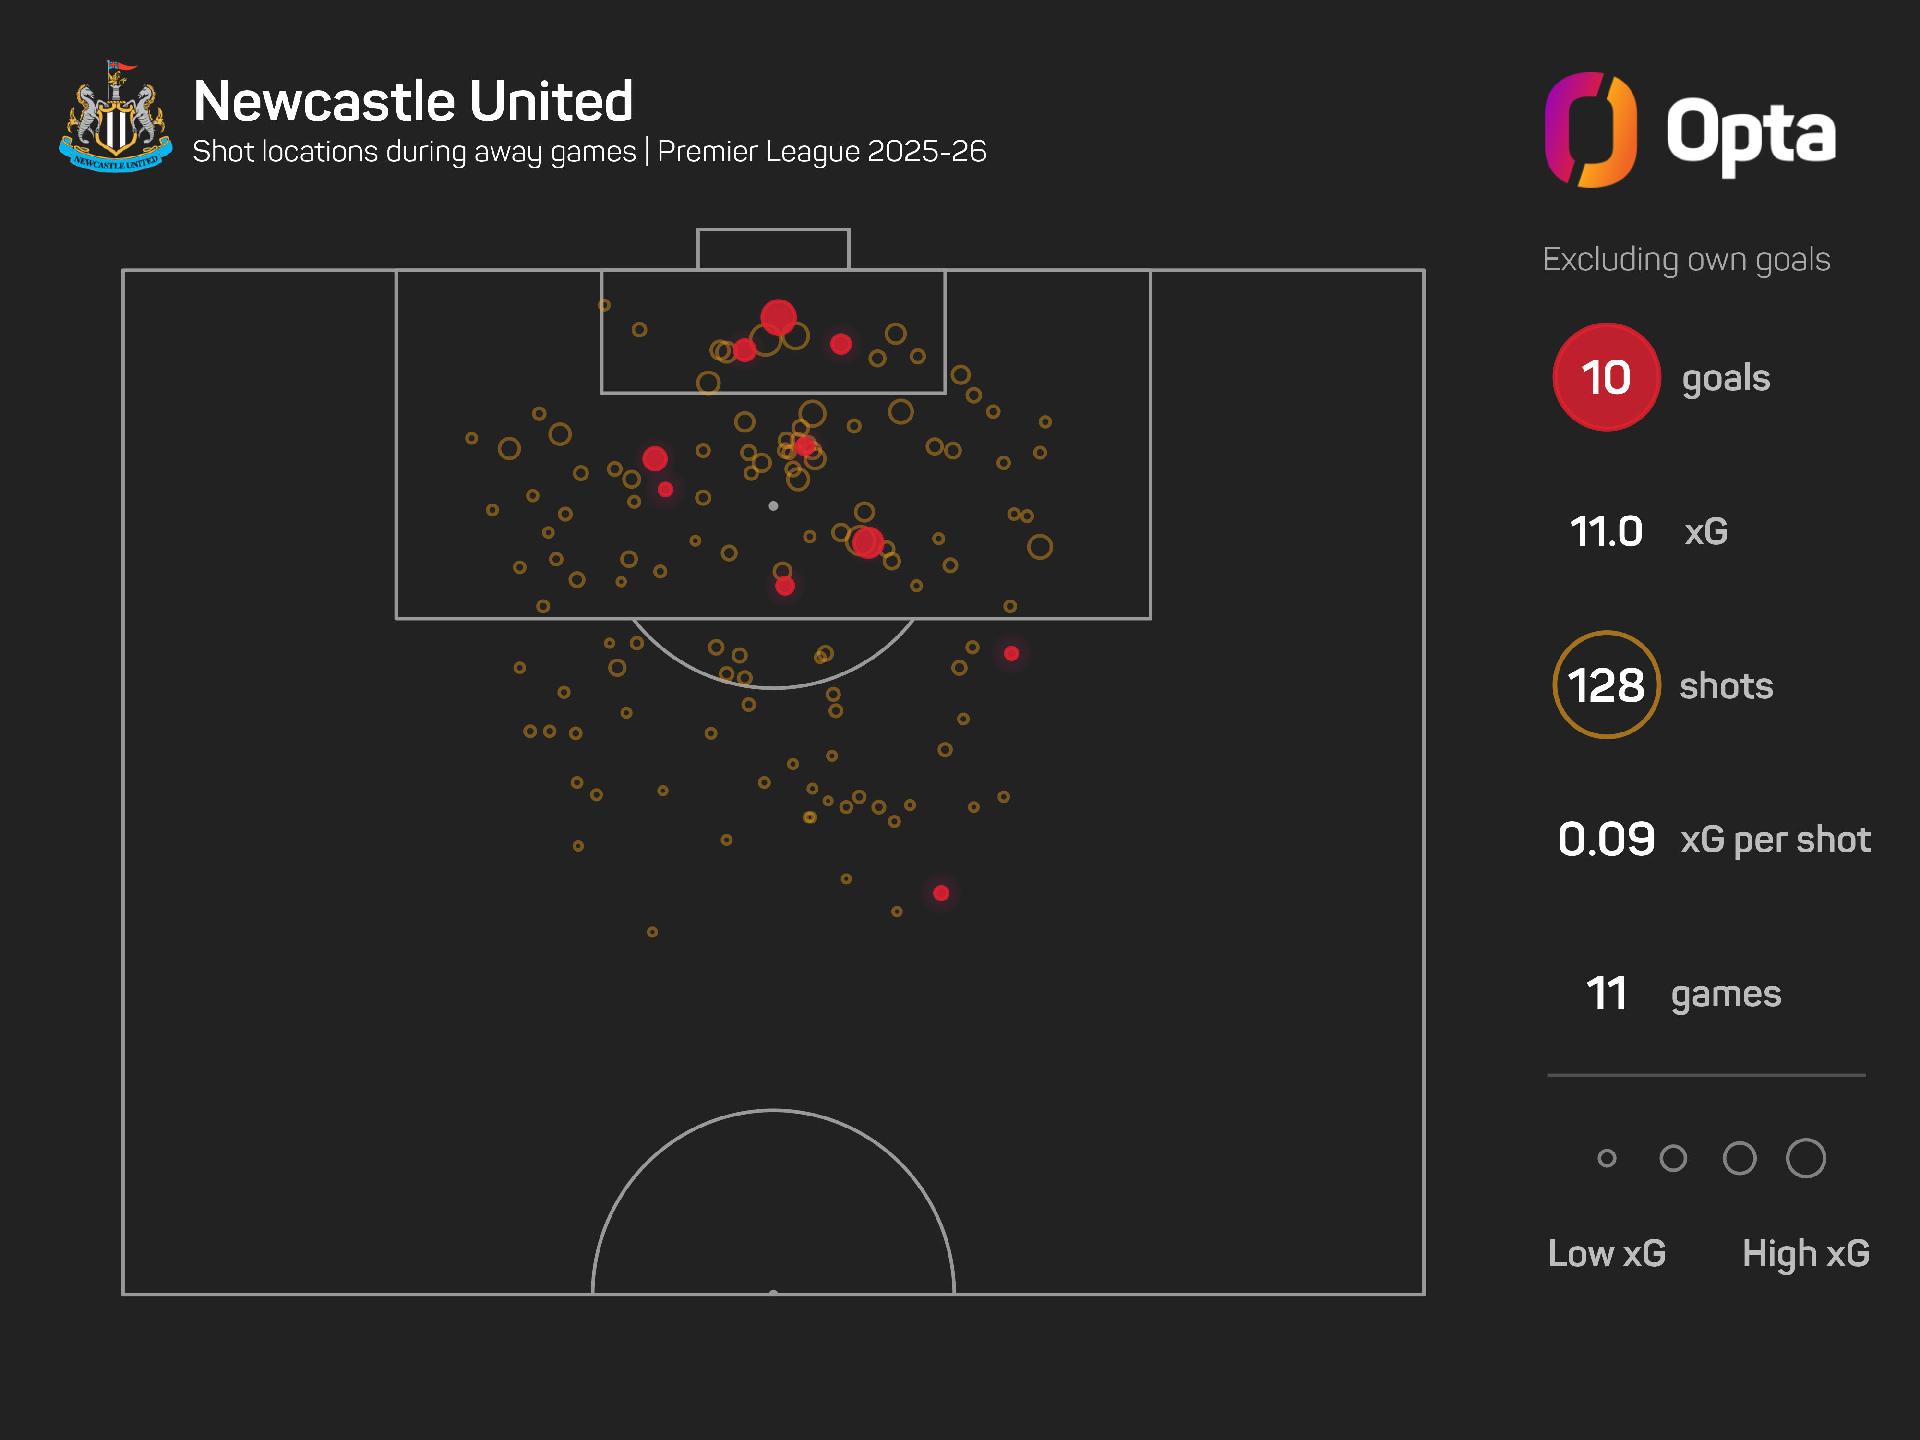This screenshot has height=1440, width=1920.
Task: Click the gold circle showing 128 shots
Action: click(1606, 685)
